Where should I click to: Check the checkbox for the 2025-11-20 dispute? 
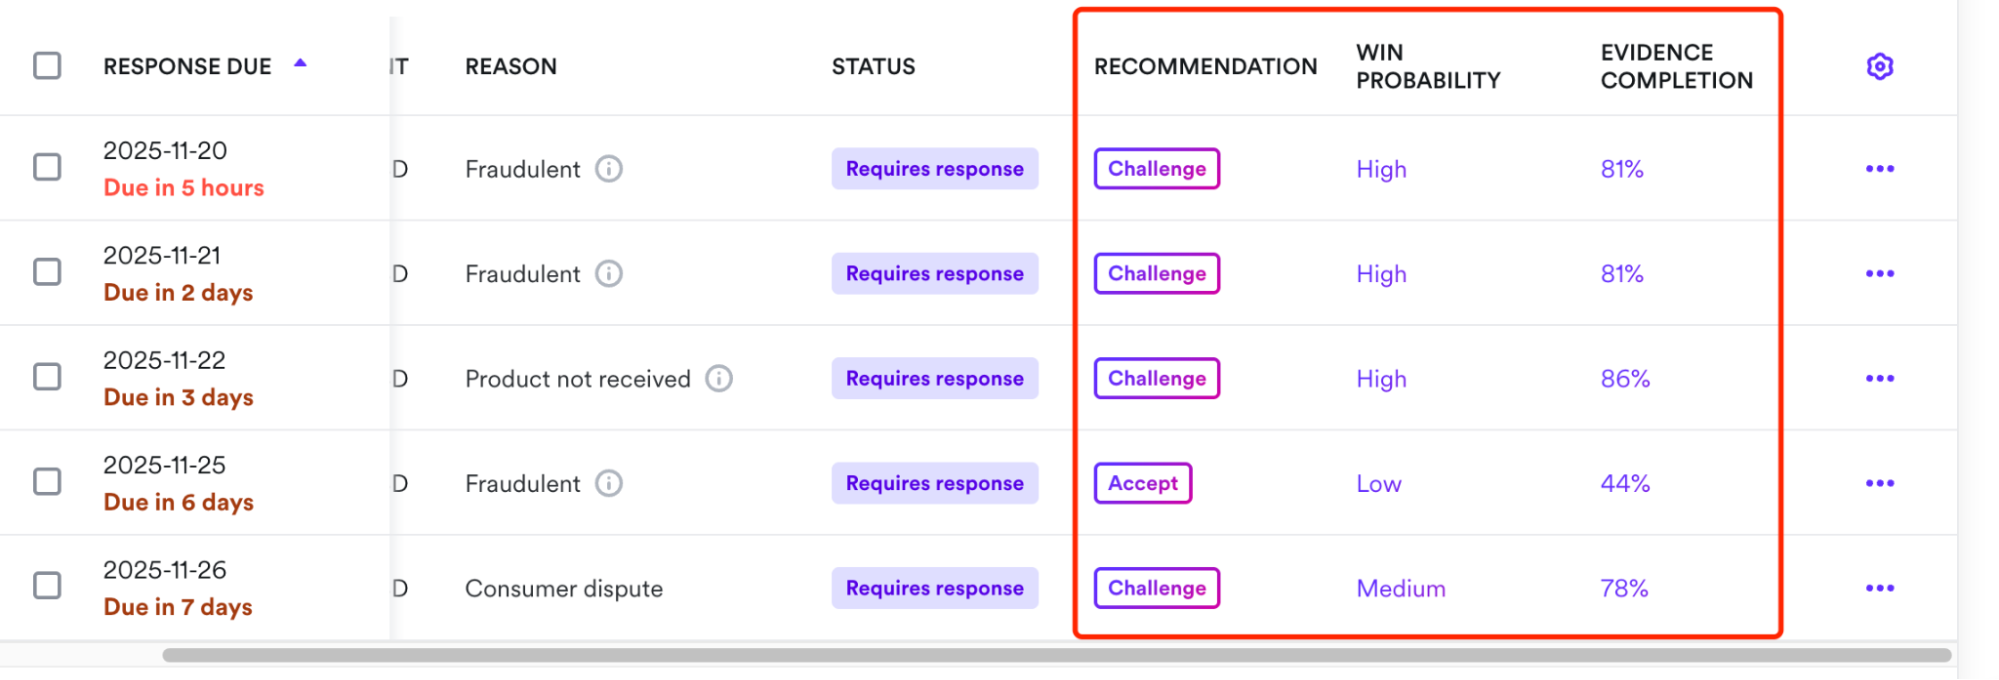[x=46, y=168]
